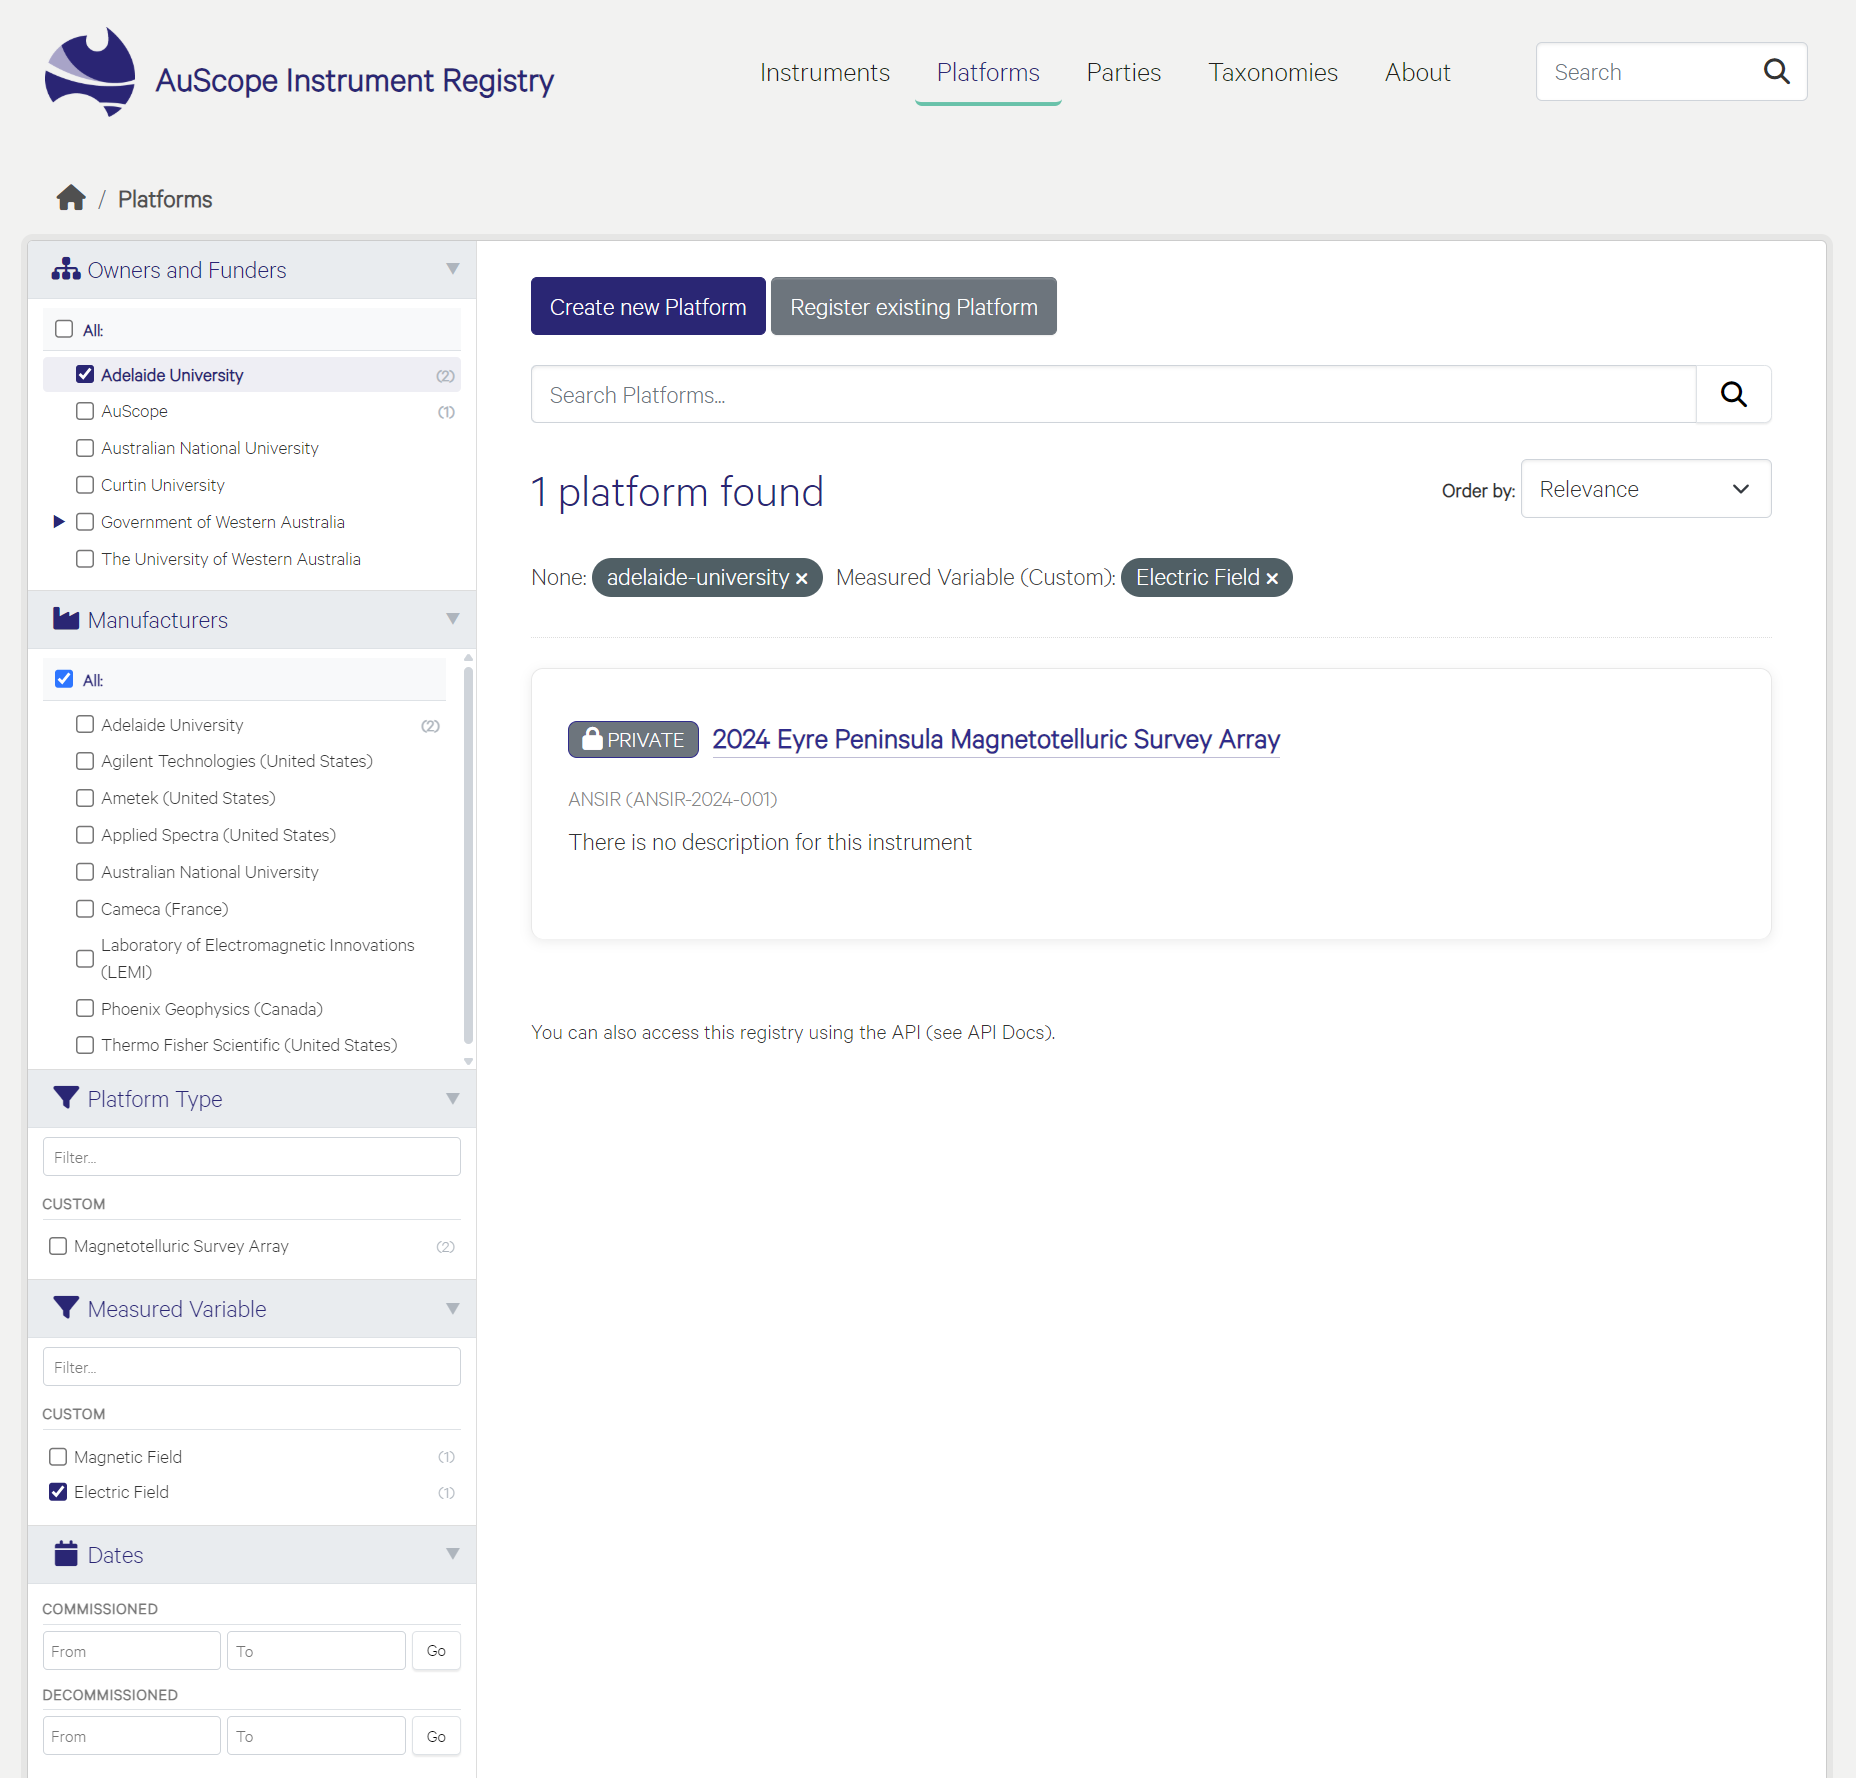
Task: Remove the Electric Field filter tag
Action: click(1272, 578)
